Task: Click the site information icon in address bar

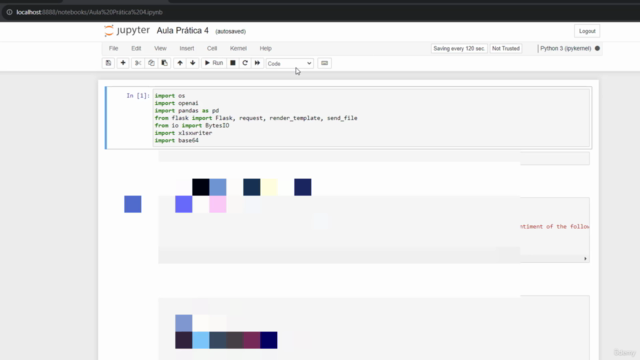Action: 9,12
